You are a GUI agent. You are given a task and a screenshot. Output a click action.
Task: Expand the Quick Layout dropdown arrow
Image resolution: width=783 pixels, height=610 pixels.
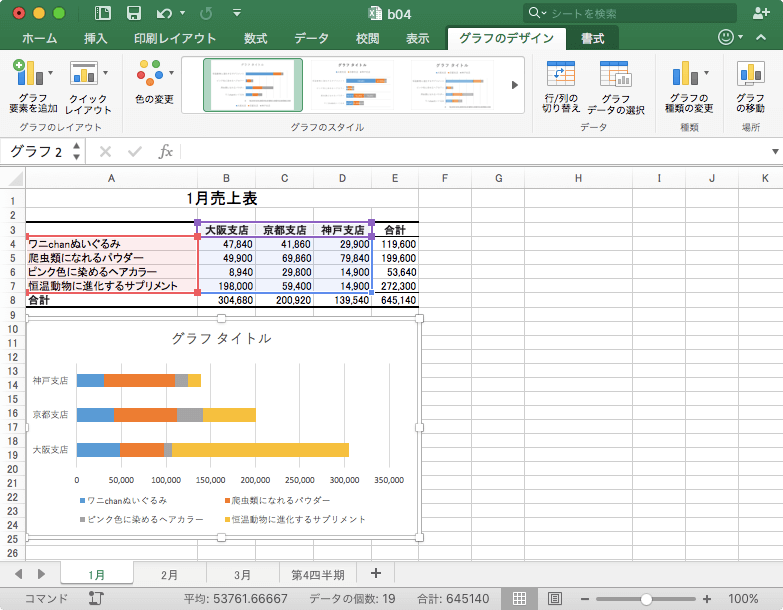coord(105,73)
